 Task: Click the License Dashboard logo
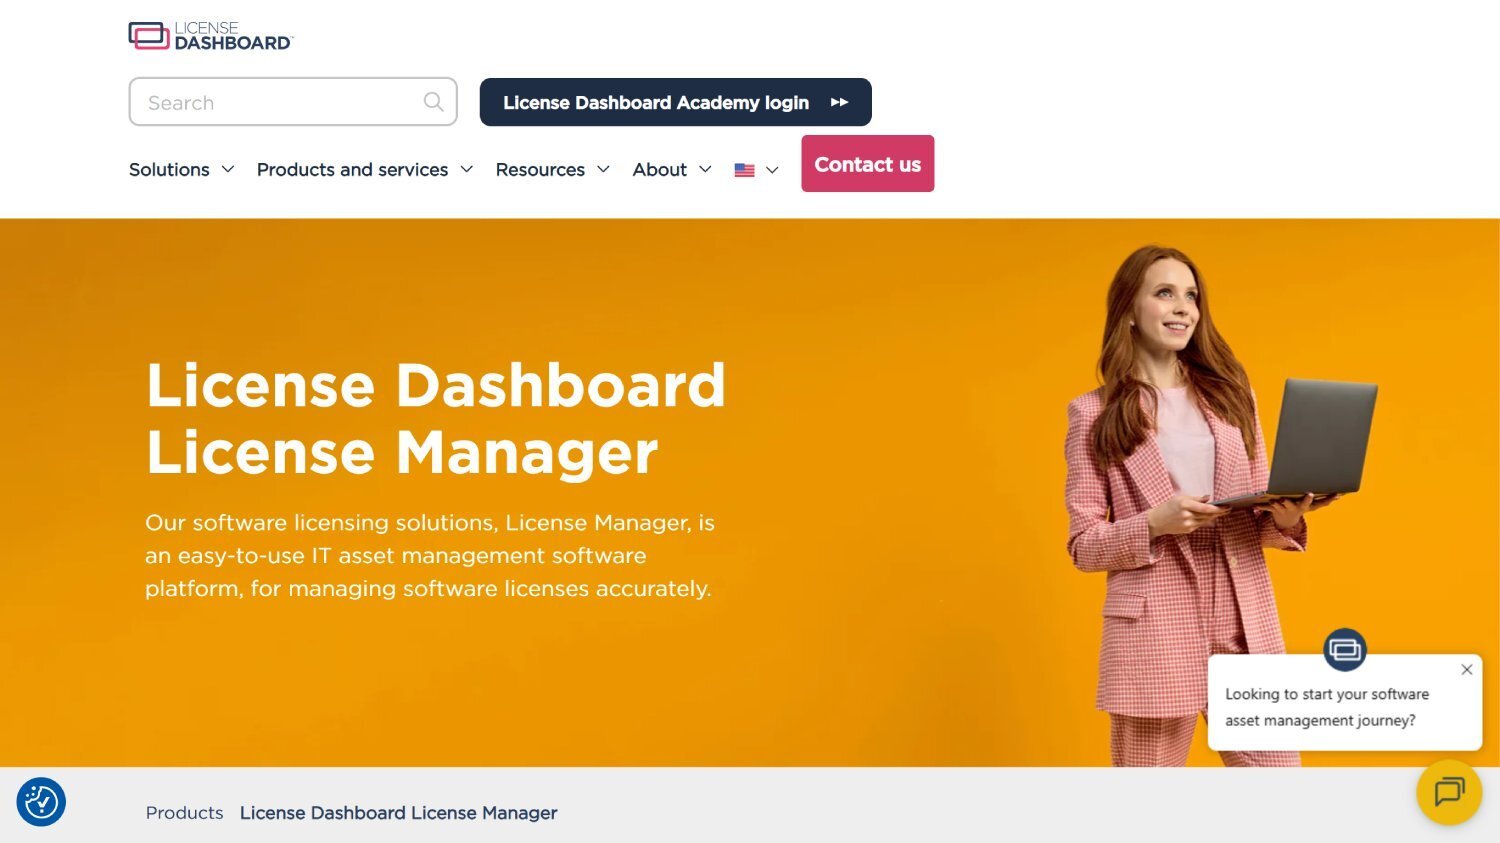pos(210,34)
